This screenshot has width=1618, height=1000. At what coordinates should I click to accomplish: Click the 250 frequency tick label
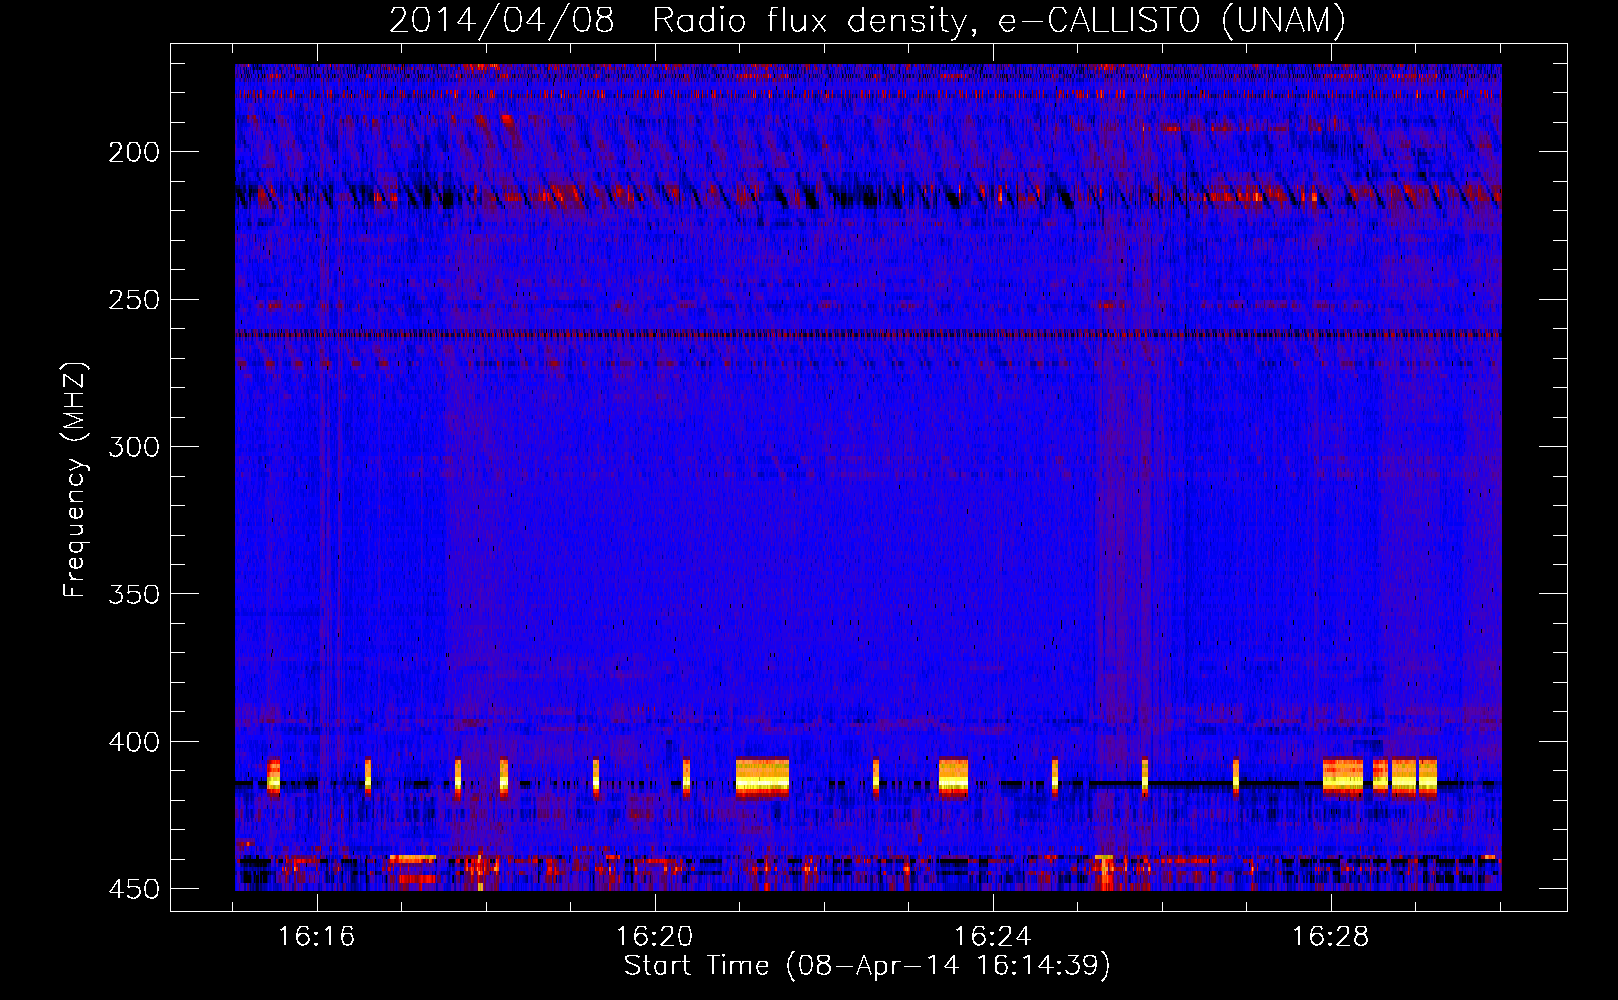pyautogui.click(x=134, y=299)
